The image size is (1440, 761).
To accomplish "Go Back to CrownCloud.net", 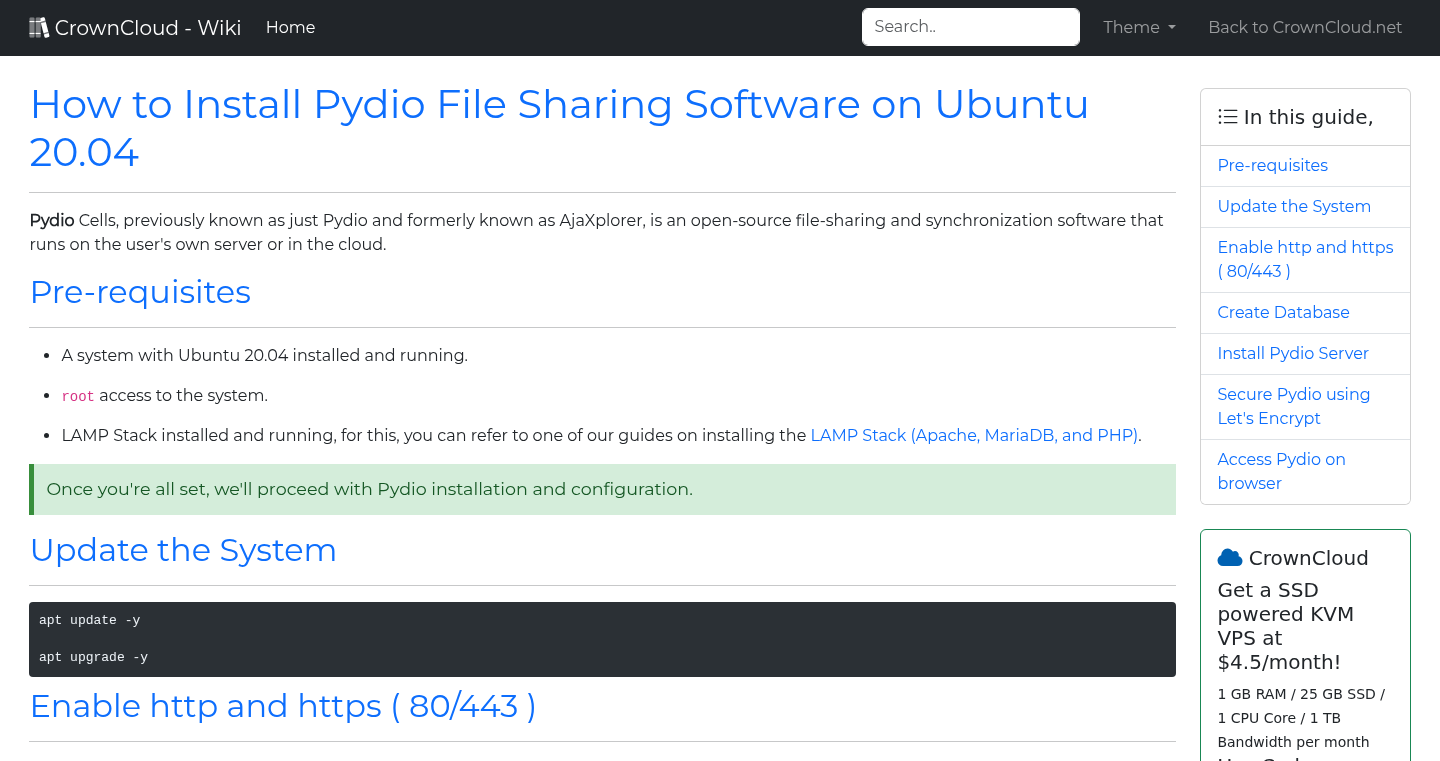I will coord(1305,27).
